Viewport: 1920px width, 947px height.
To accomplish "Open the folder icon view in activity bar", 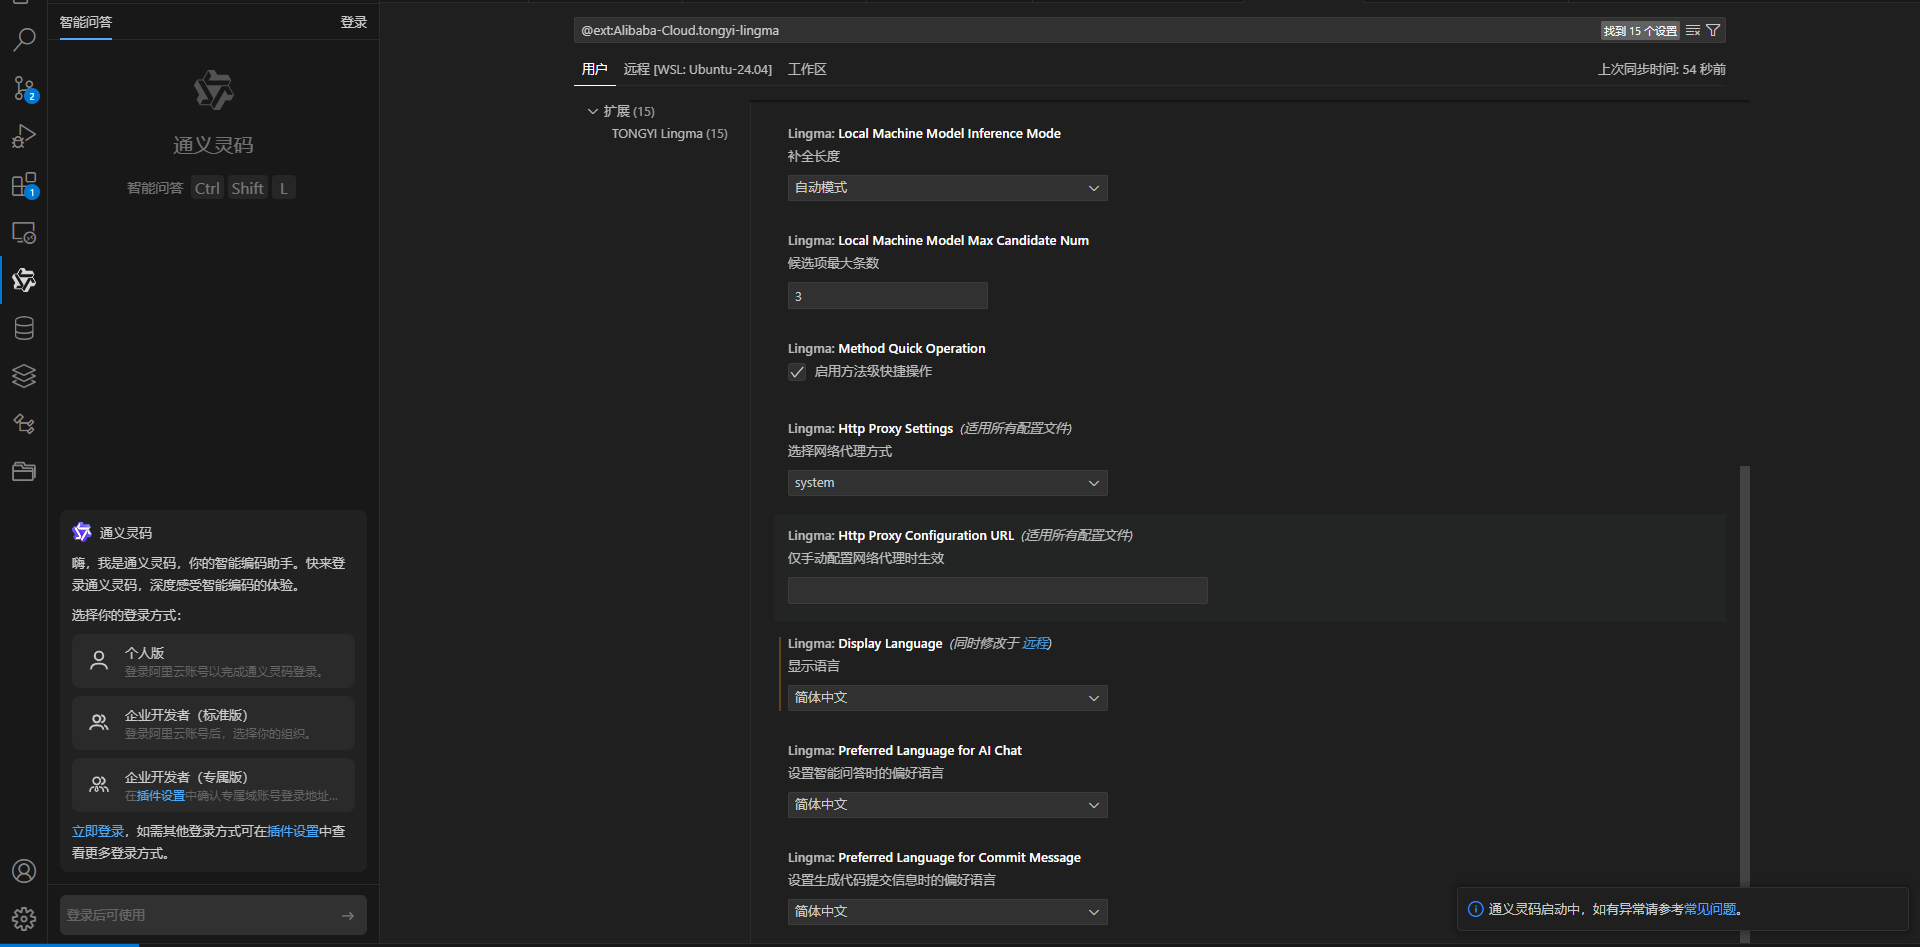I will point(24,472).
